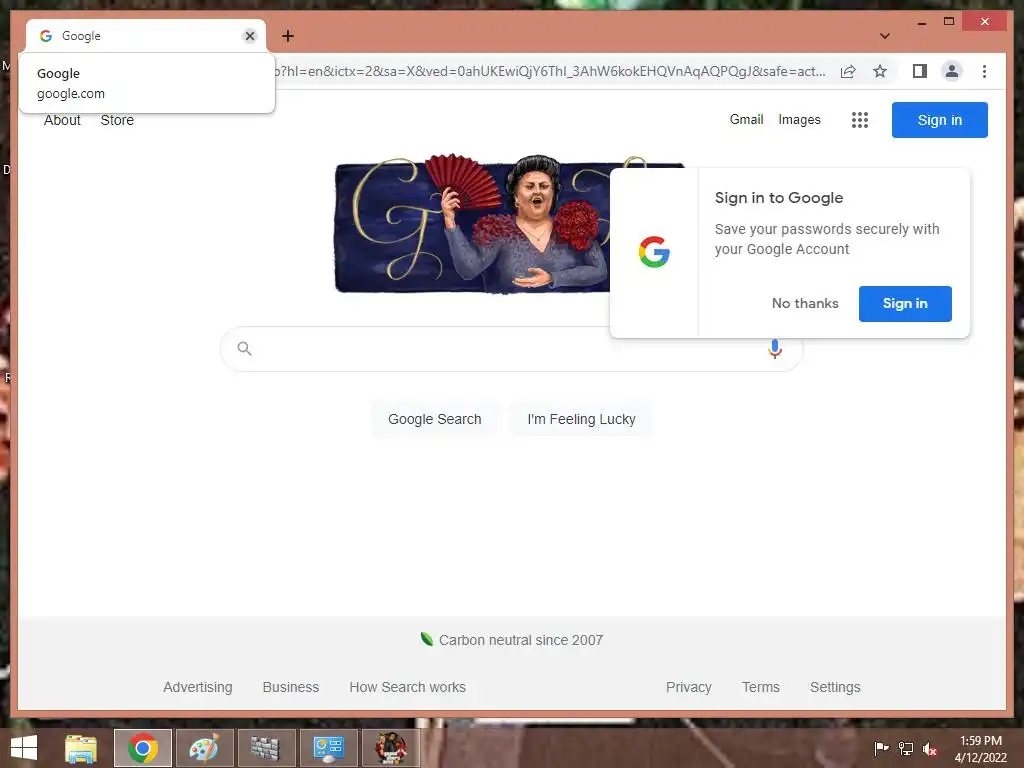Screen dimensions: 1024x768
Task: Select the Google tab title
Action: [x=81, y=36]
